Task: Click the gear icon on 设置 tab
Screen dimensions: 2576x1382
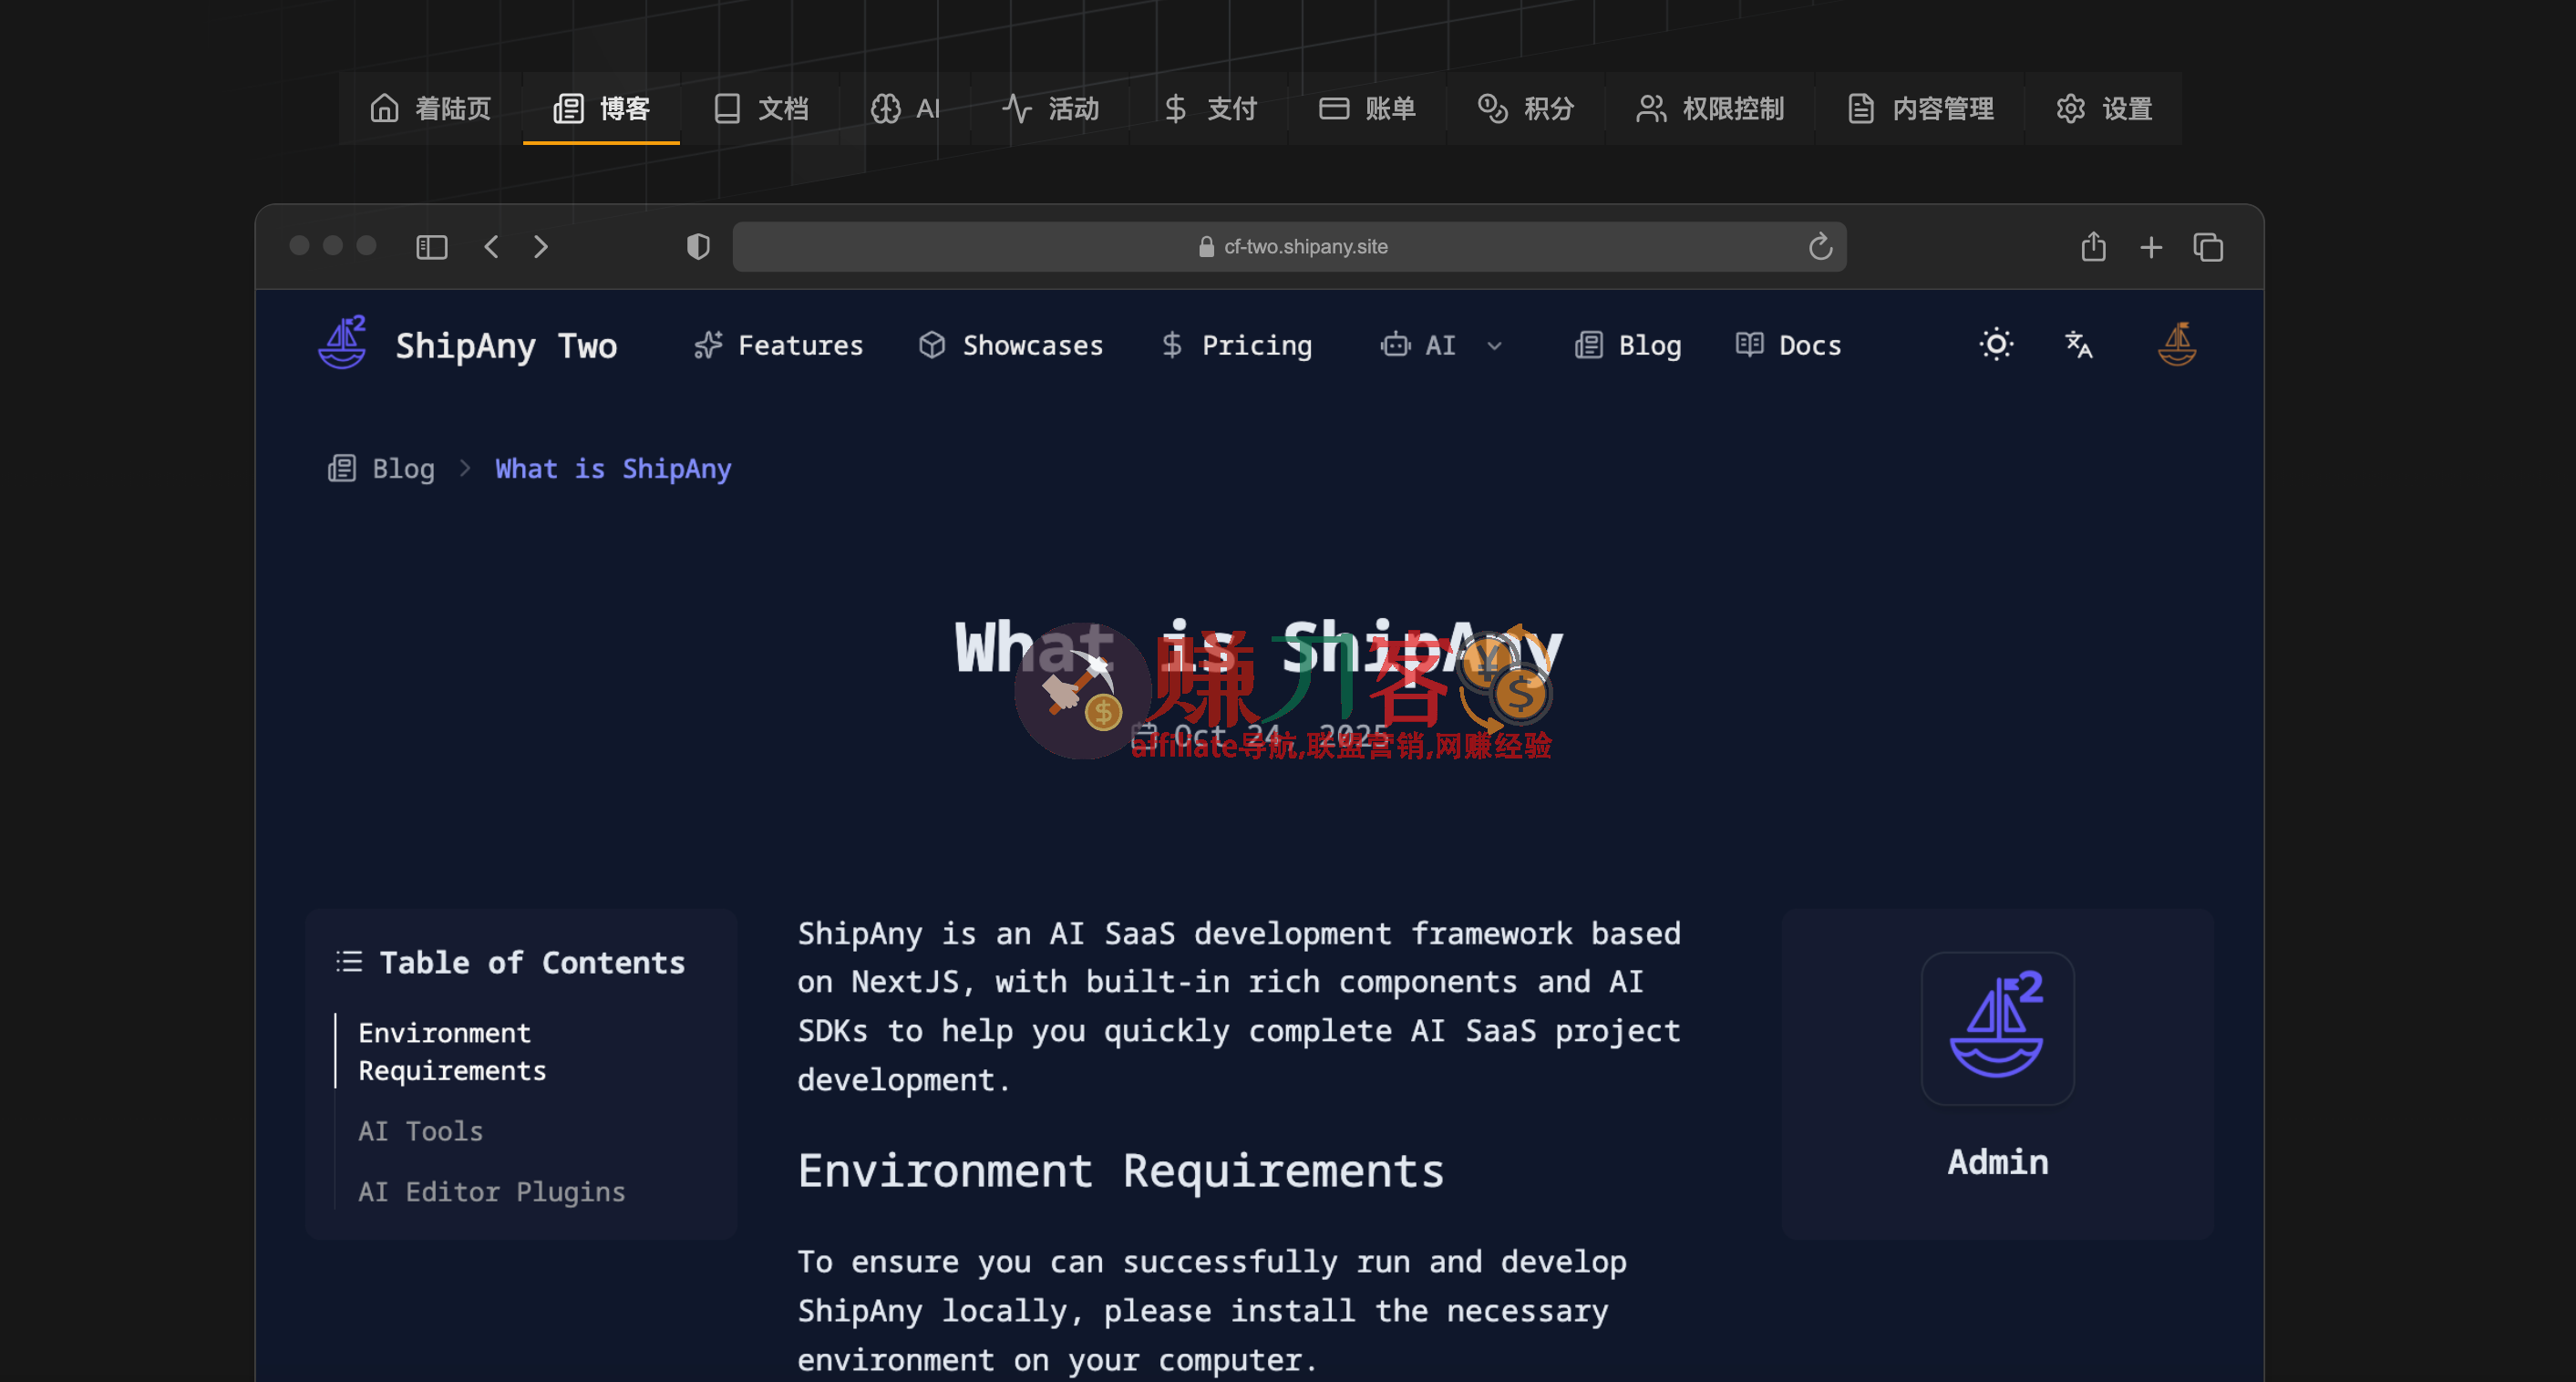Action: click(2070, 108)
